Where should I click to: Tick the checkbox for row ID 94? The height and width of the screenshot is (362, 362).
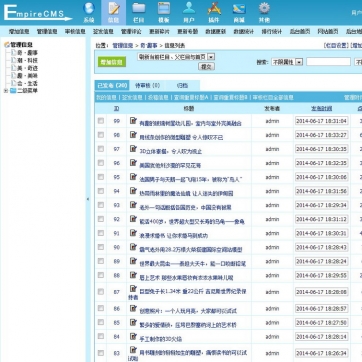tap(101, 191)
